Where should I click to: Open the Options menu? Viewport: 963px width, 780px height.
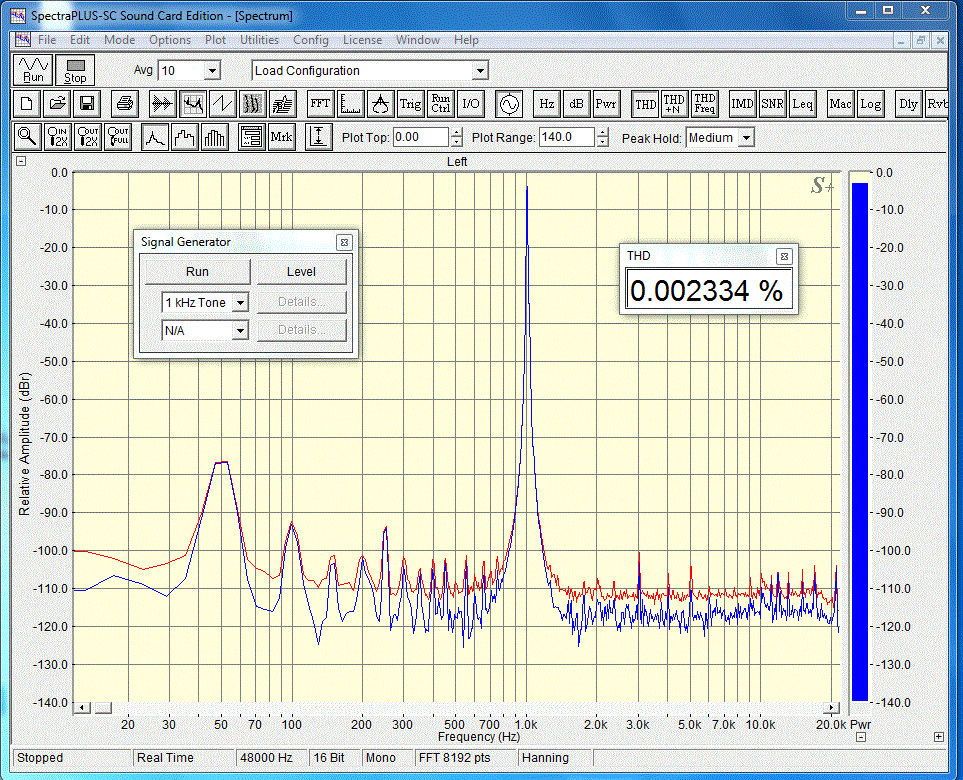(170, 40)
